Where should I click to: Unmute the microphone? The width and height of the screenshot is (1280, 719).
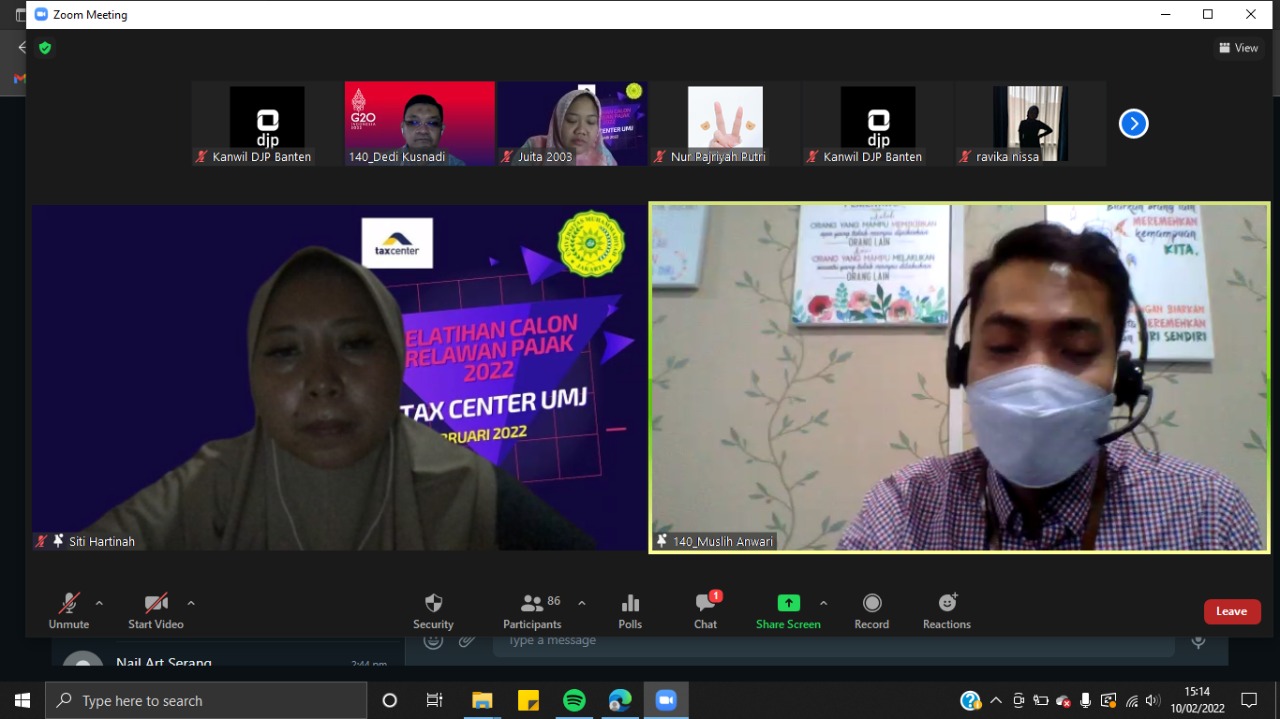69,610
